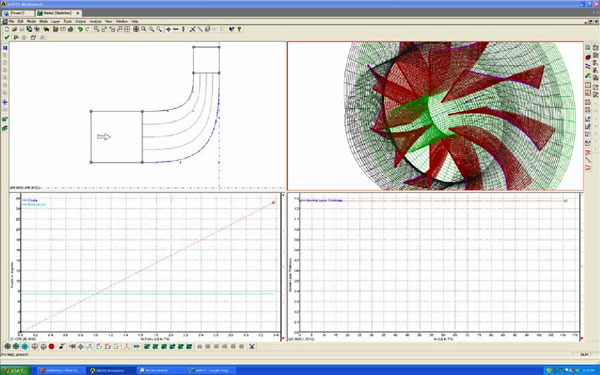The image size is (600, 375).
Task: Click the last green blade icon in bottom toolbar
Action: tap(189, 346)
